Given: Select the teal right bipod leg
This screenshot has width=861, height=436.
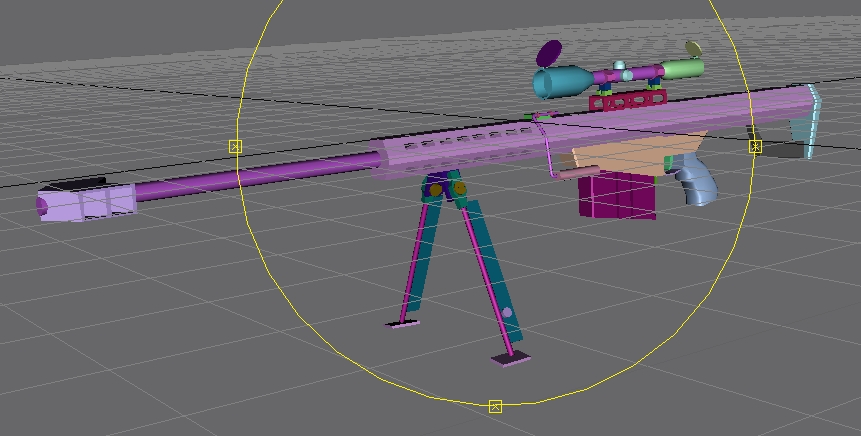Looking at the screenshot, I should [x=493, y=270].
